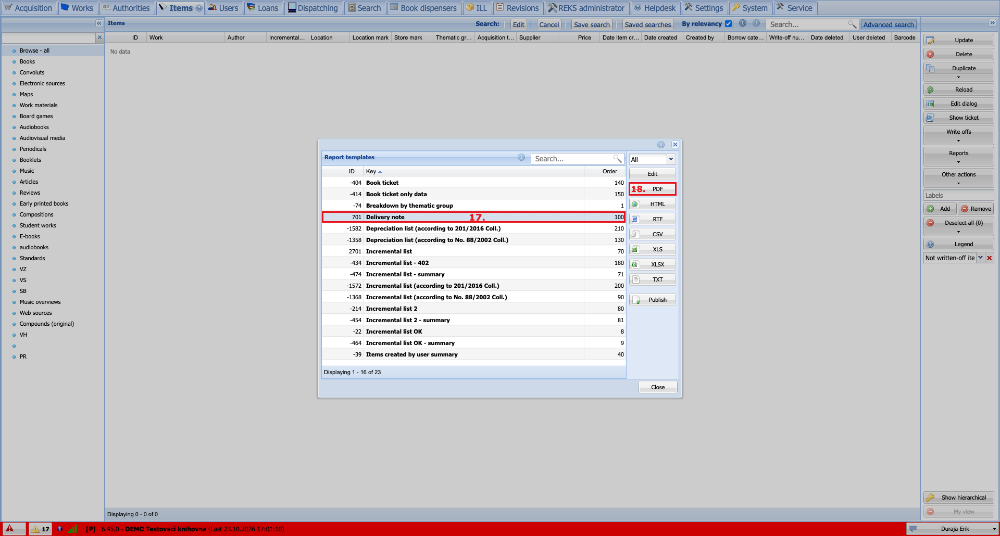Viewport: 1000px width, 536px height.
Task: Open the Authorities tab
Action: point(126,8)
